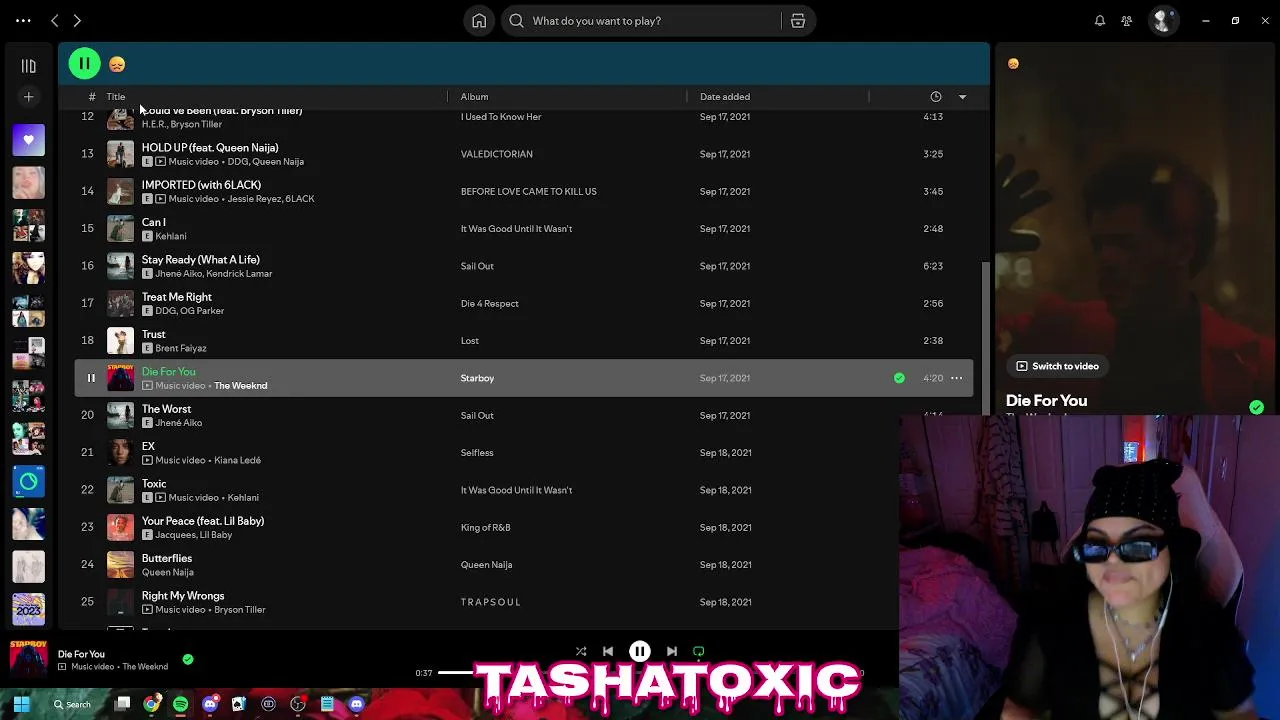1280x720 pixels.
Task: Open Chrome from the taskbar
Action: coord(151,704)
